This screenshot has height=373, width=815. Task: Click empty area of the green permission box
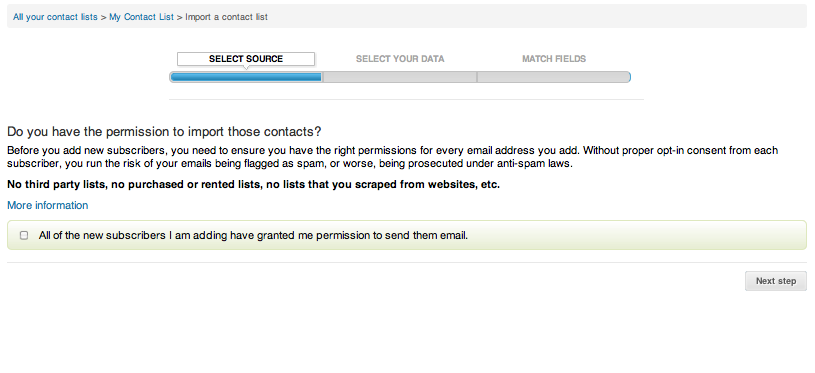(637, 235)
